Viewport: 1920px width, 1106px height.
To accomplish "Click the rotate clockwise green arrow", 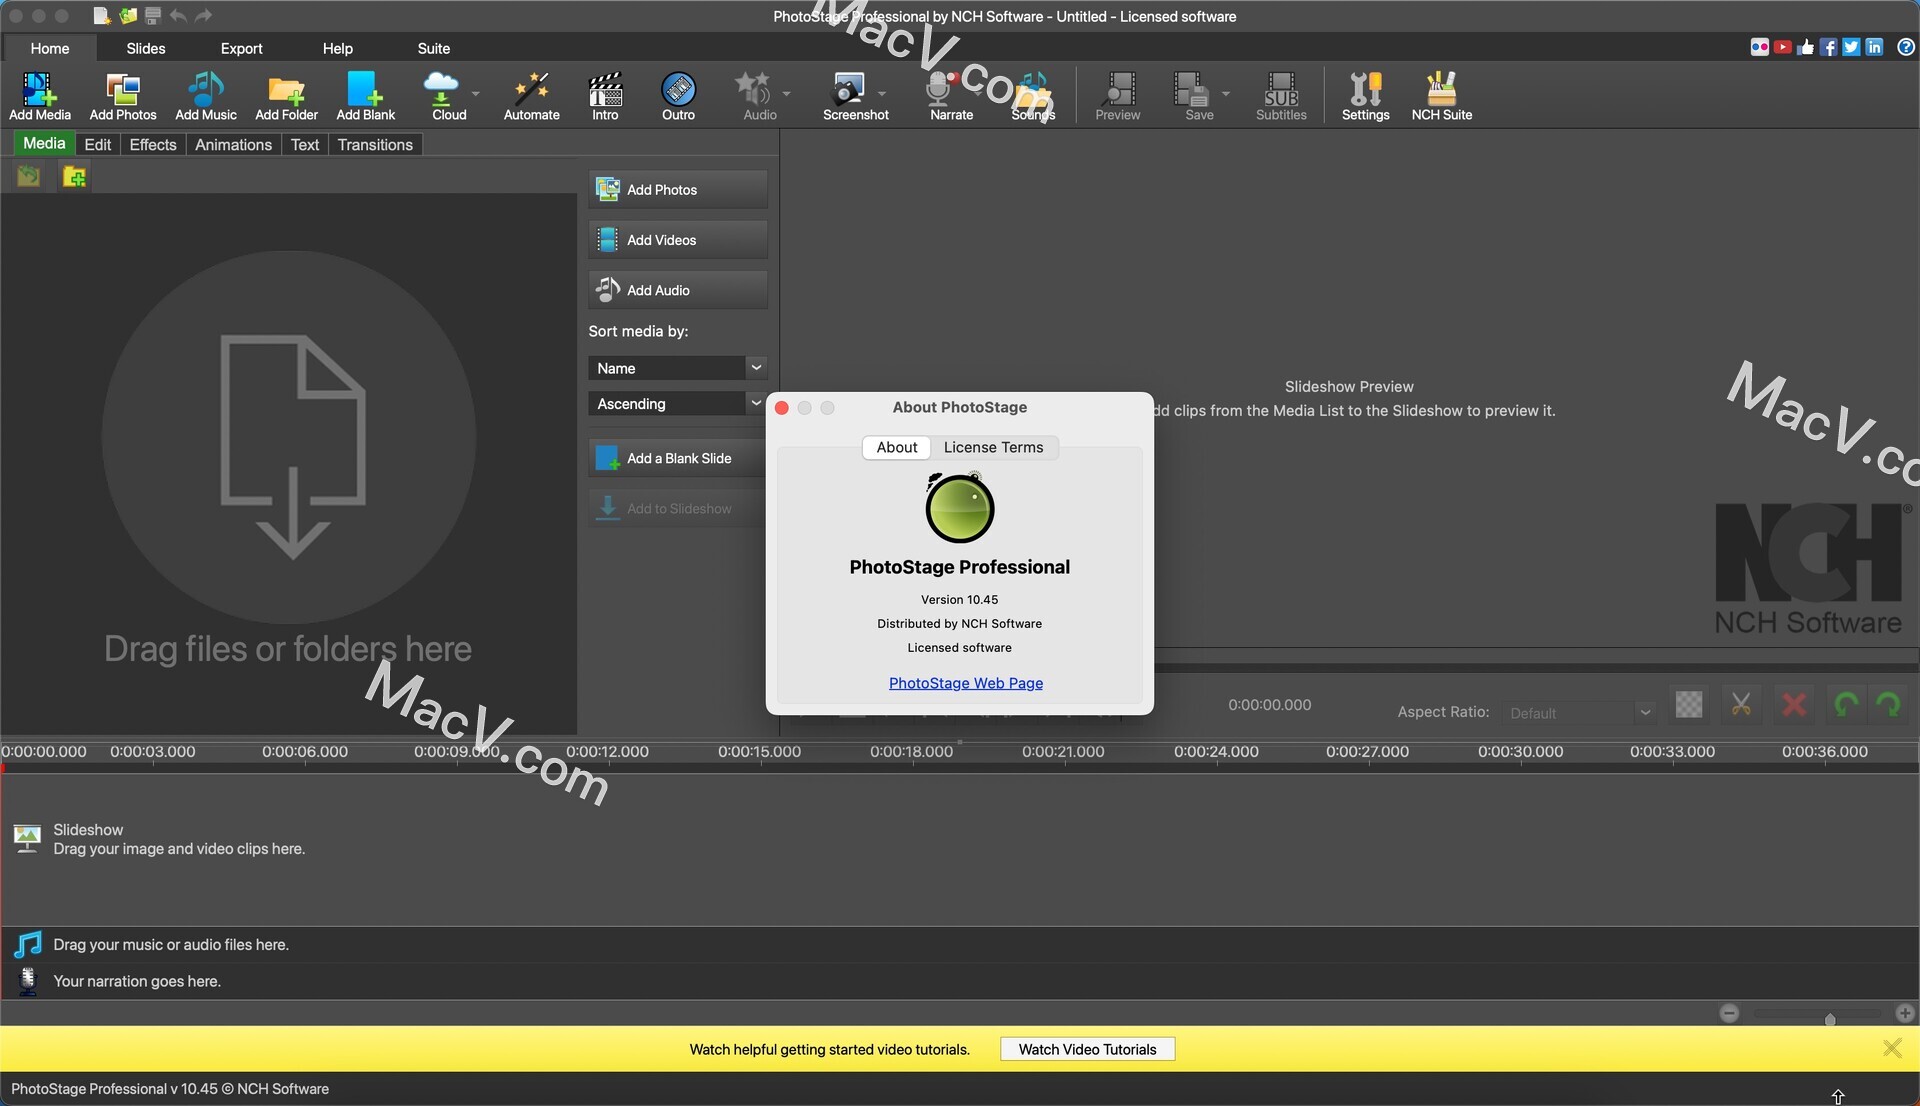I will pos(1889,705).
